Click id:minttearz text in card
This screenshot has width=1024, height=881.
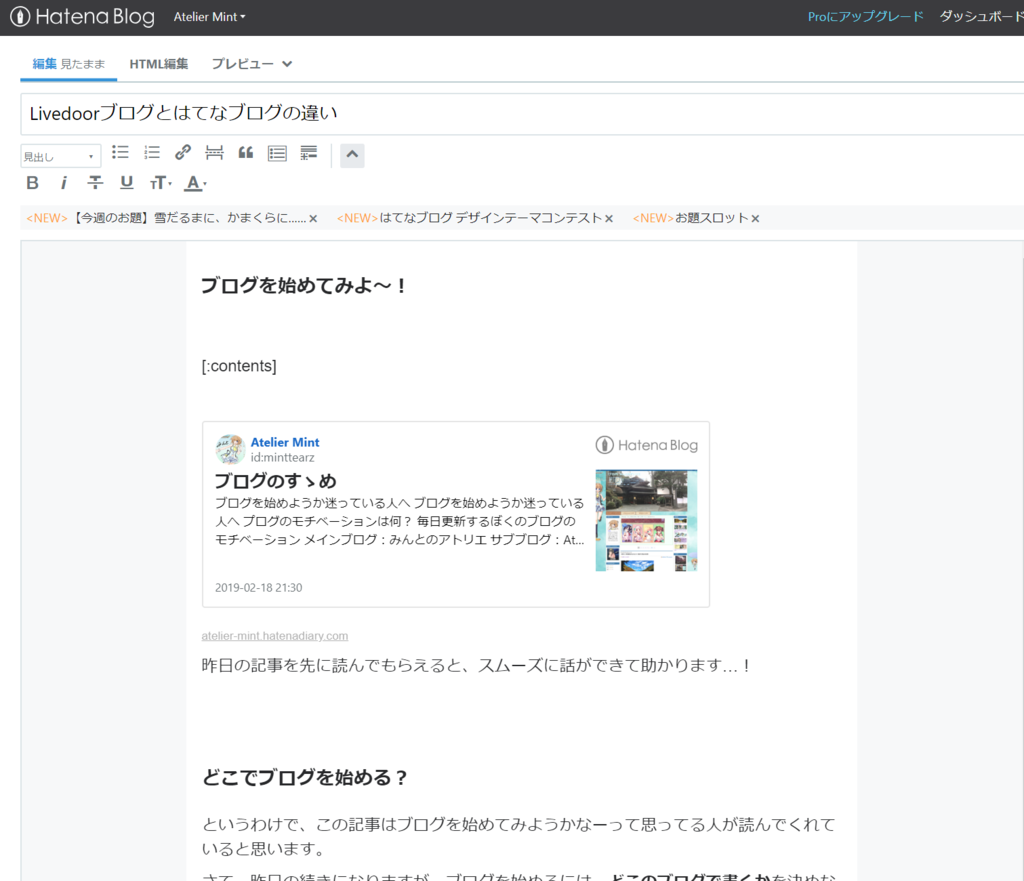point(282,458)
